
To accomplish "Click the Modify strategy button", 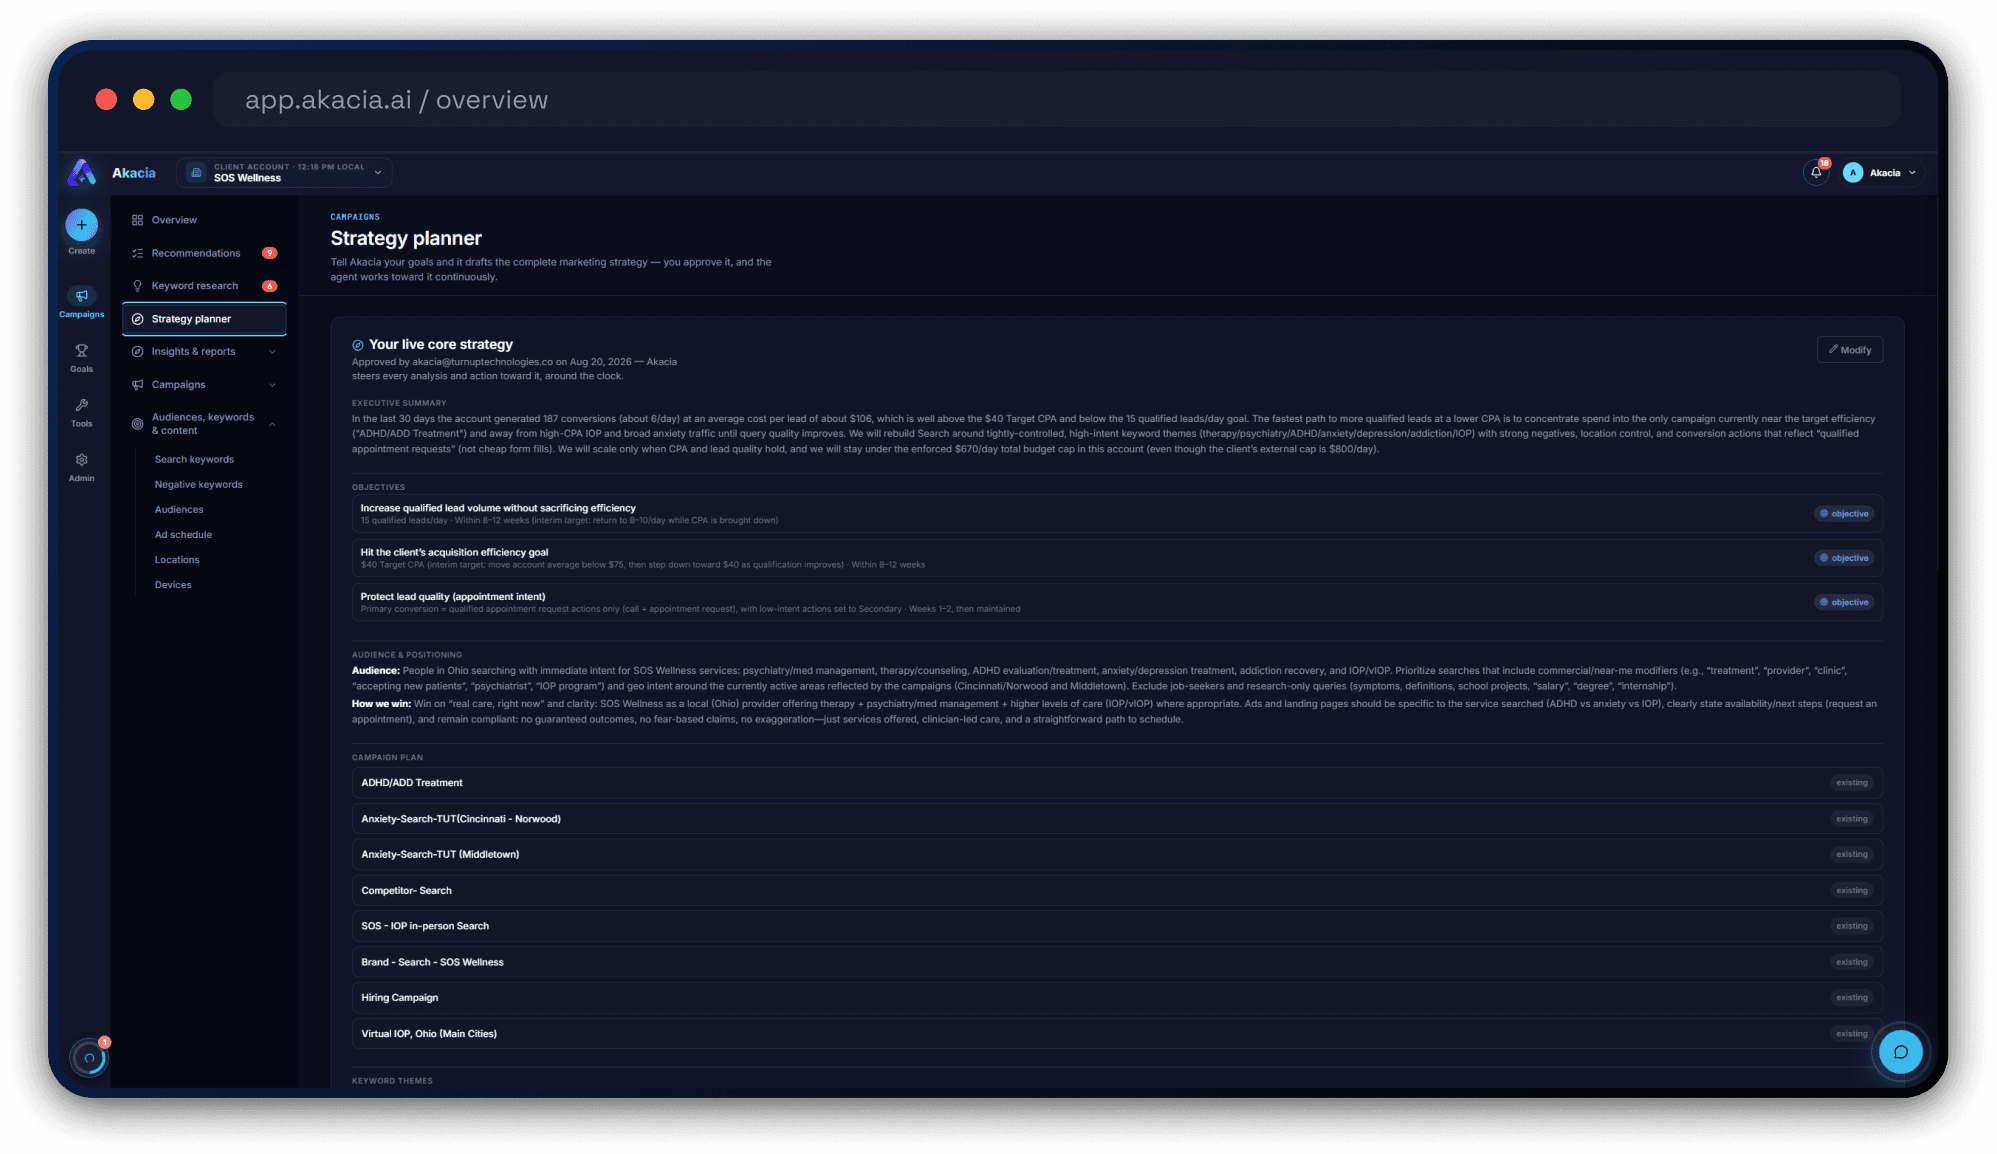I will point(1849,350).
